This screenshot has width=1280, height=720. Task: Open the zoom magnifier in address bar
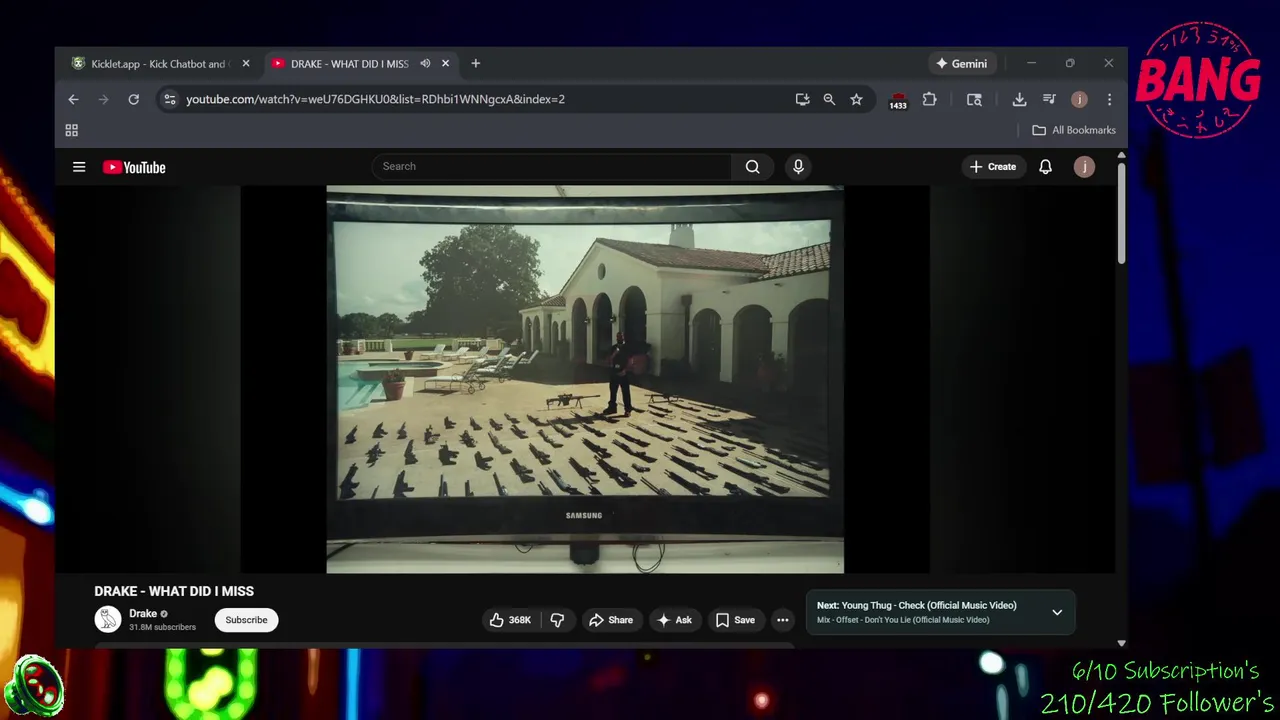pos(829,99)
